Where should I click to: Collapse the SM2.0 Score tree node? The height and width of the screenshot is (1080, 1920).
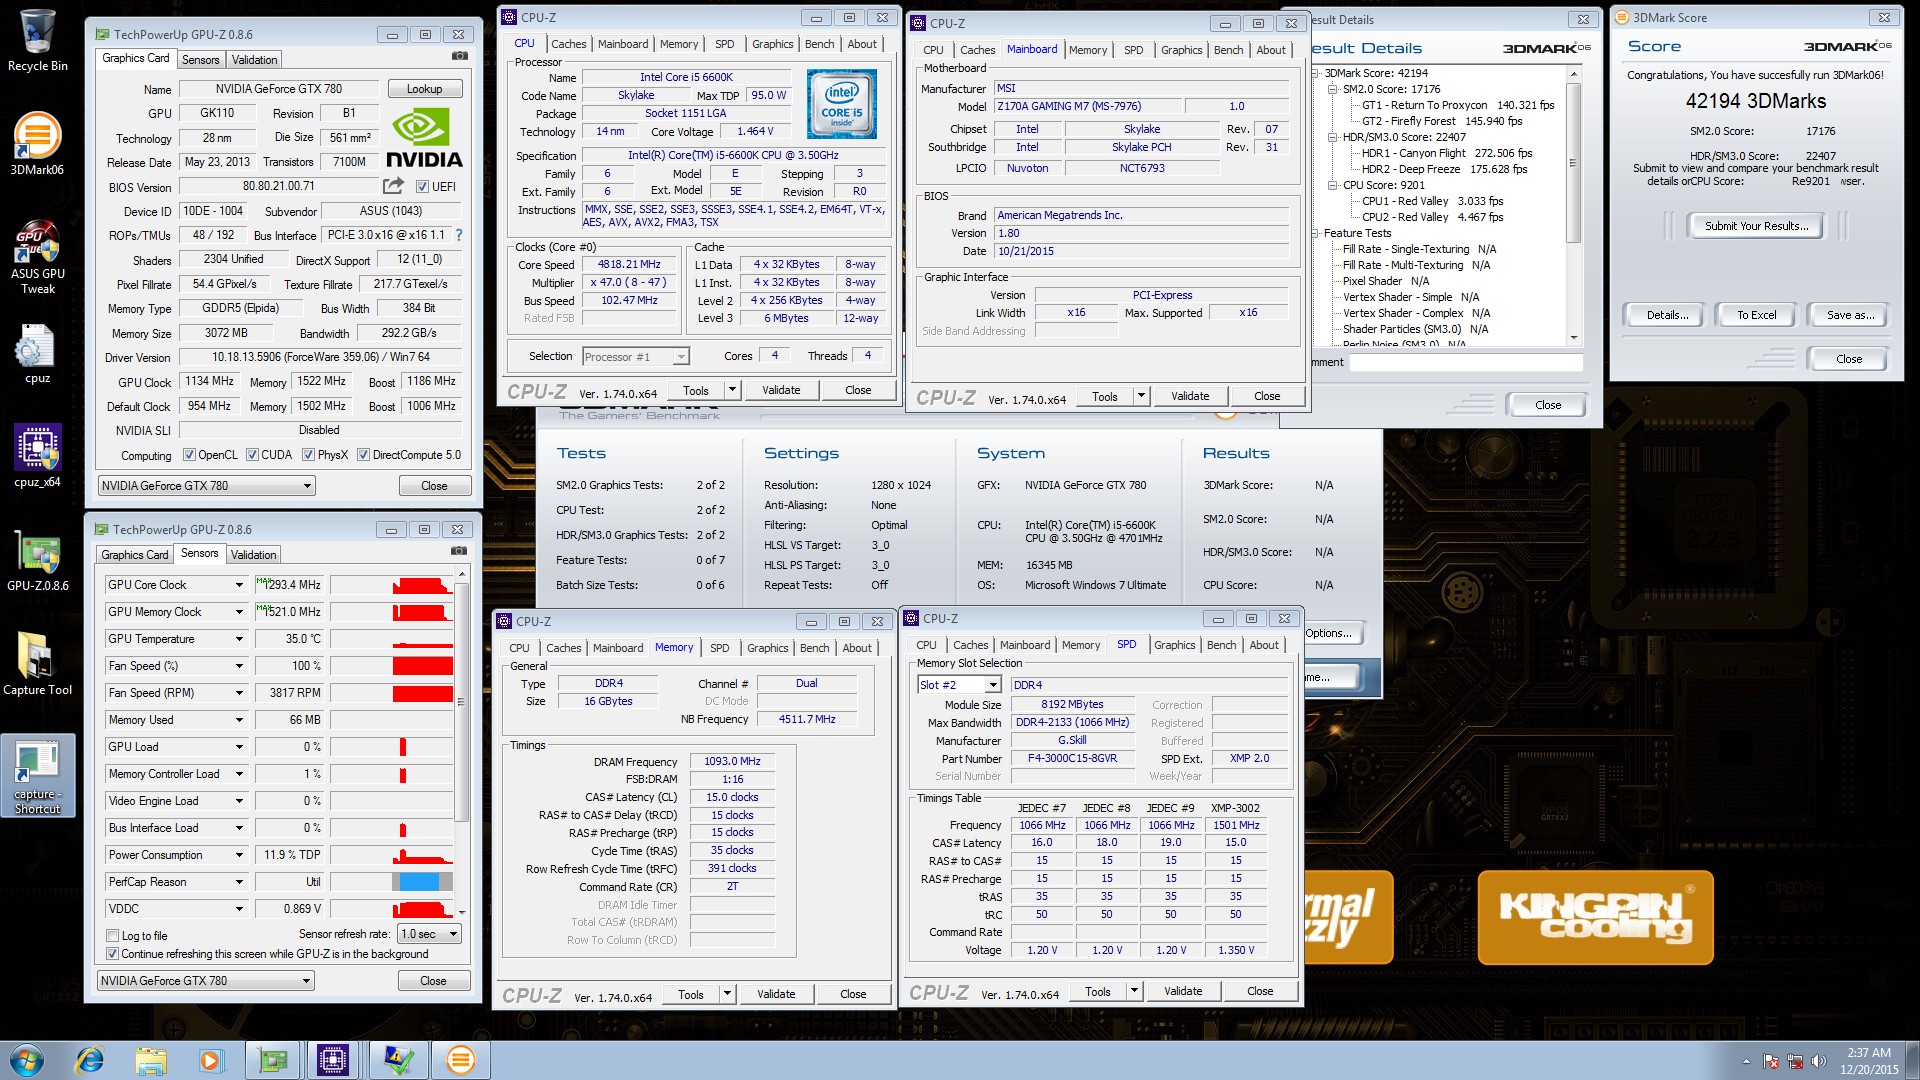tap(1333, 89)
